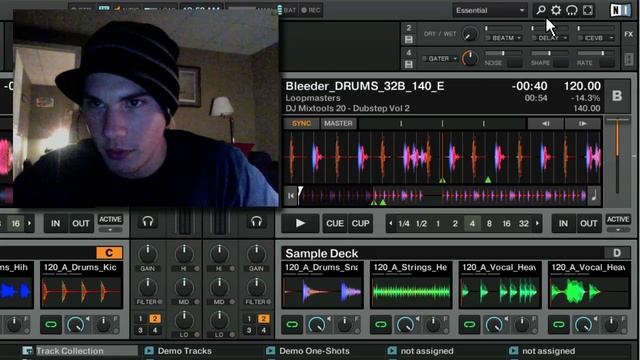Image resolution: width=640 pixels, height=360 pixels.
Task: Click the orange deck C letter badge
Action: 109,253
